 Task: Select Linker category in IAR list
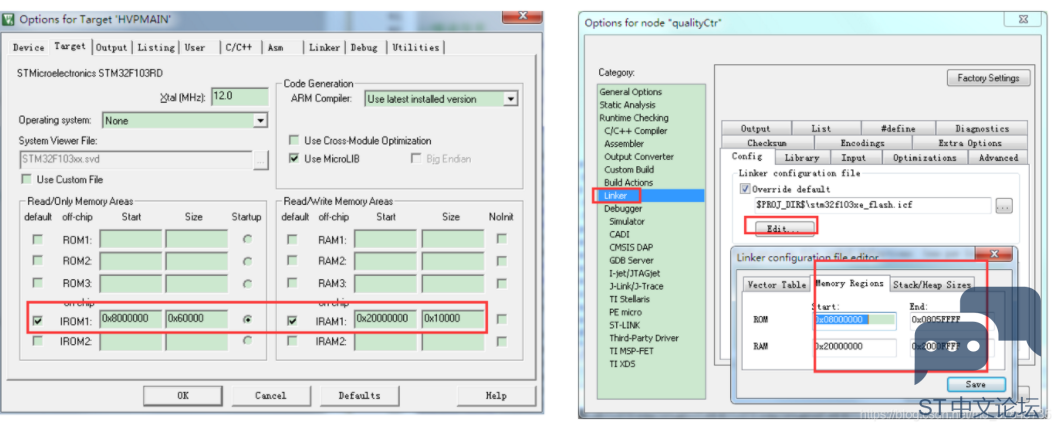[616, 195]
